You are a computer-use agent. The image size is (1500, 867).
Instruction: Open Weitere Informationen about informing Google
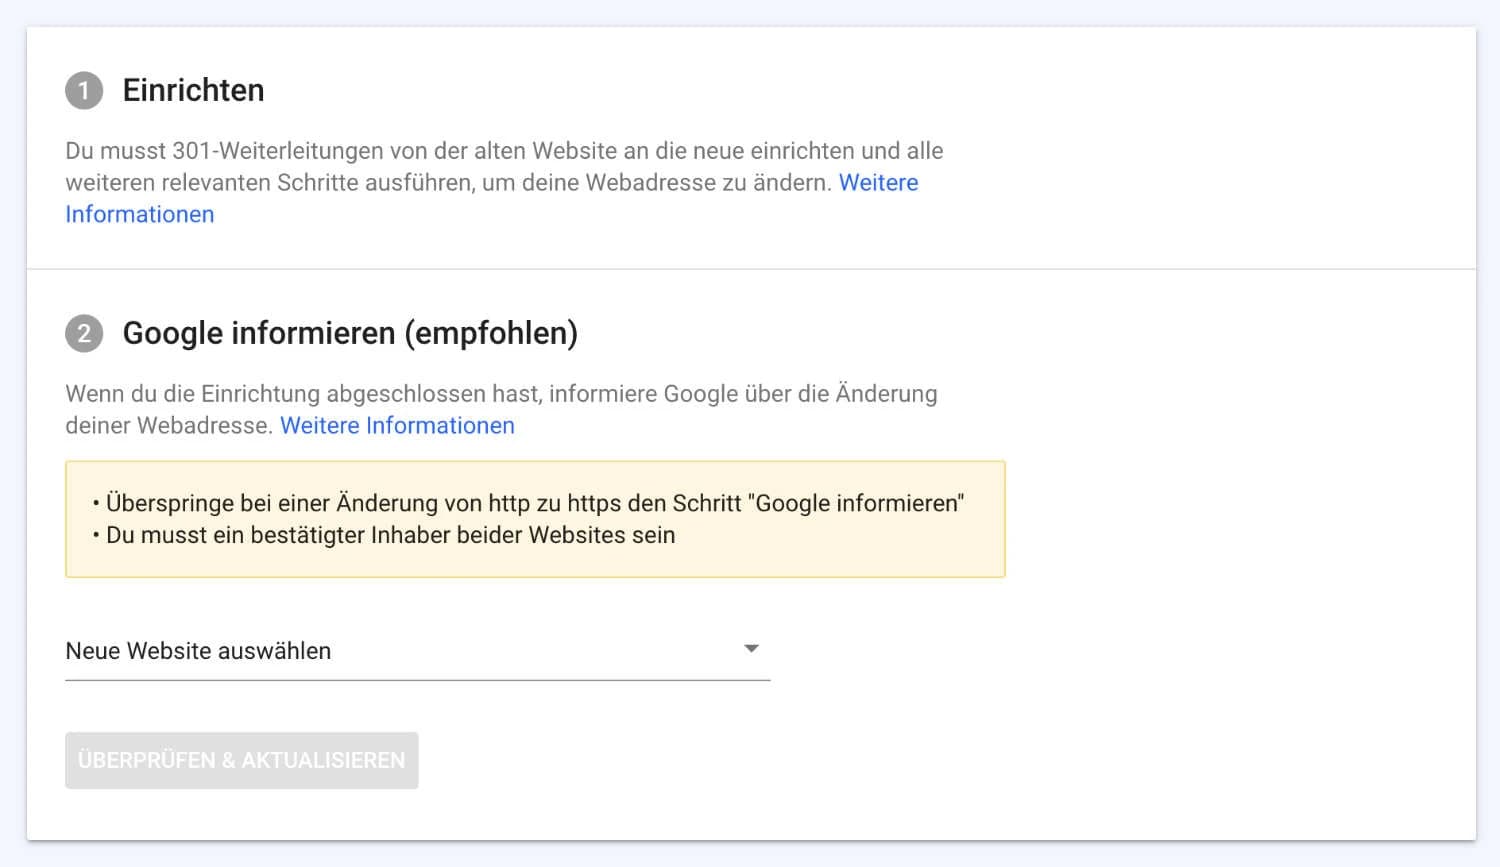397,425
